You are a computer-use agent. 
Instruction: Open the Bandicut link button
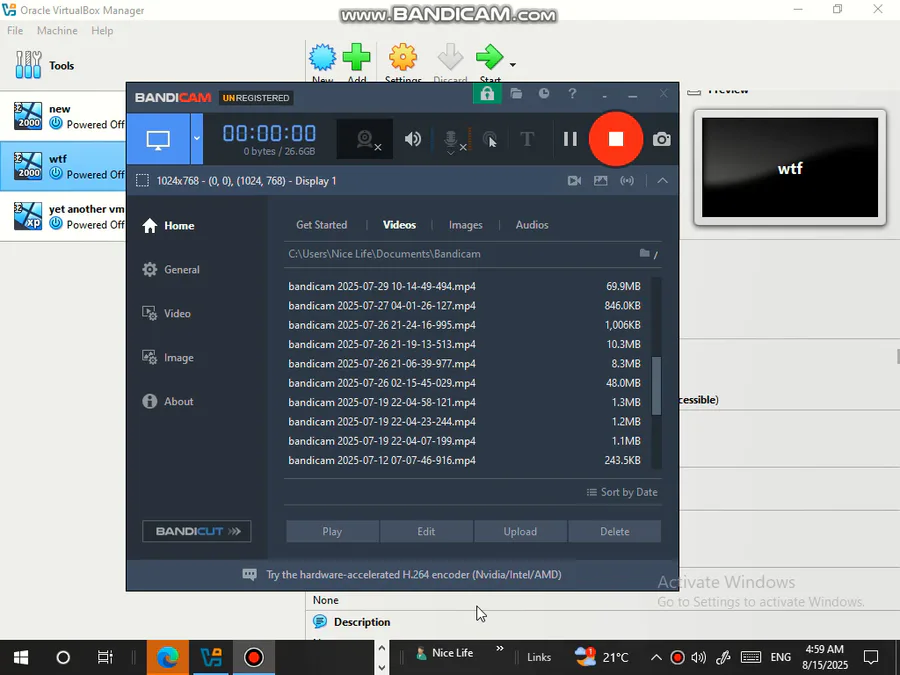pos(196,532)
